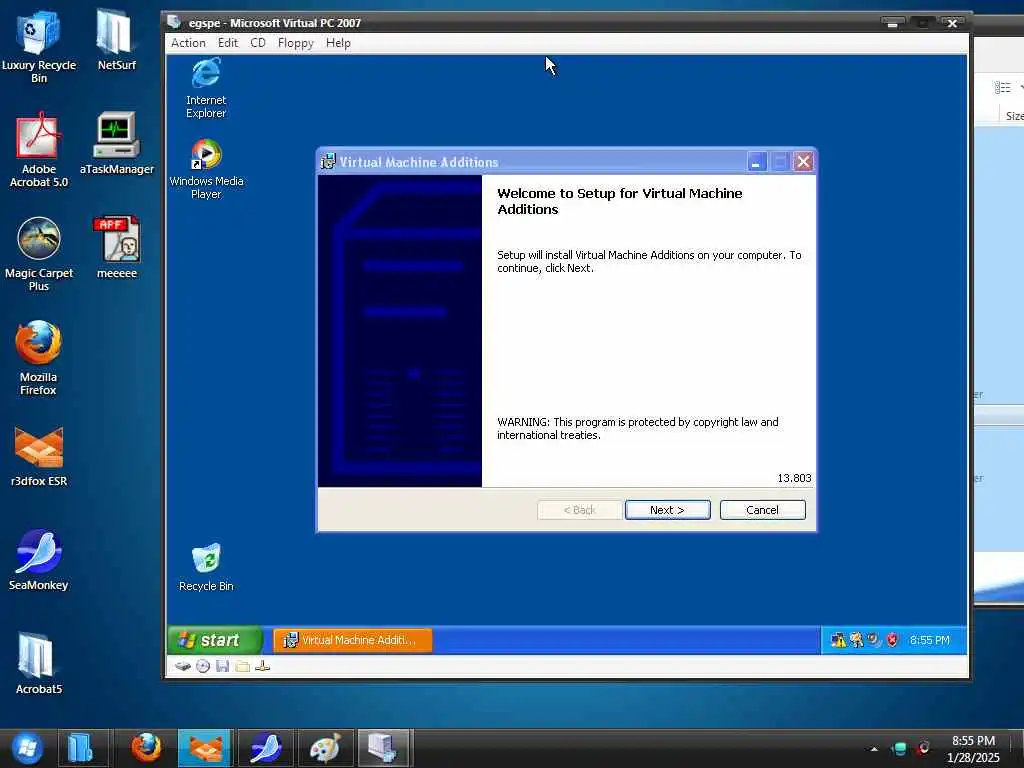Open the Floppy menu
1024x768 pixels.
pyautogui.click(x=295, y=43)
